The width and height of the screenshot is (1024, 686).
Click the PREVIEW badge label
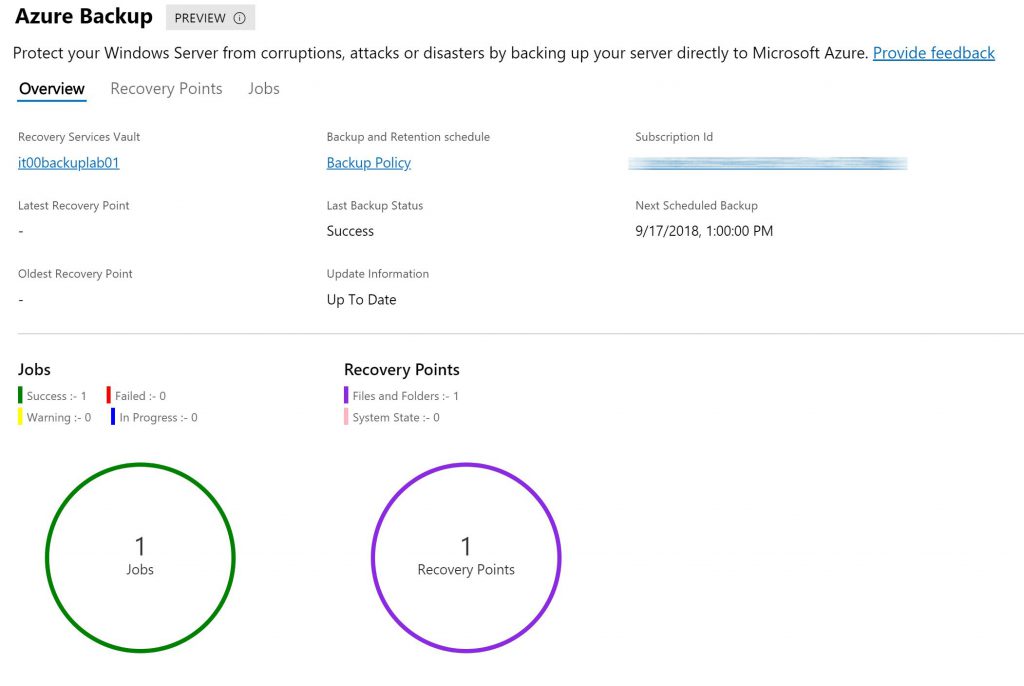200,18
